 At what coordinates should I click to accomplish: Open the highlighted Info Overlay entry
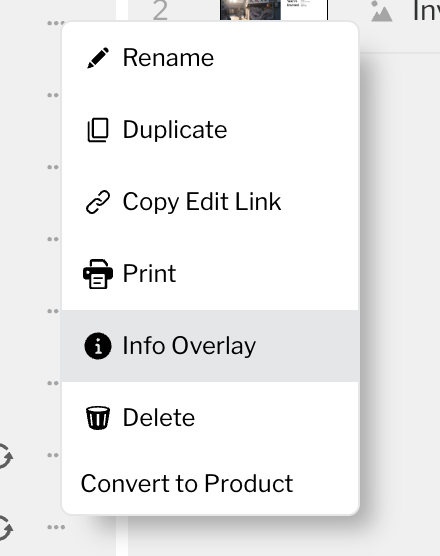pyautogui.click(x=210, y=346)
